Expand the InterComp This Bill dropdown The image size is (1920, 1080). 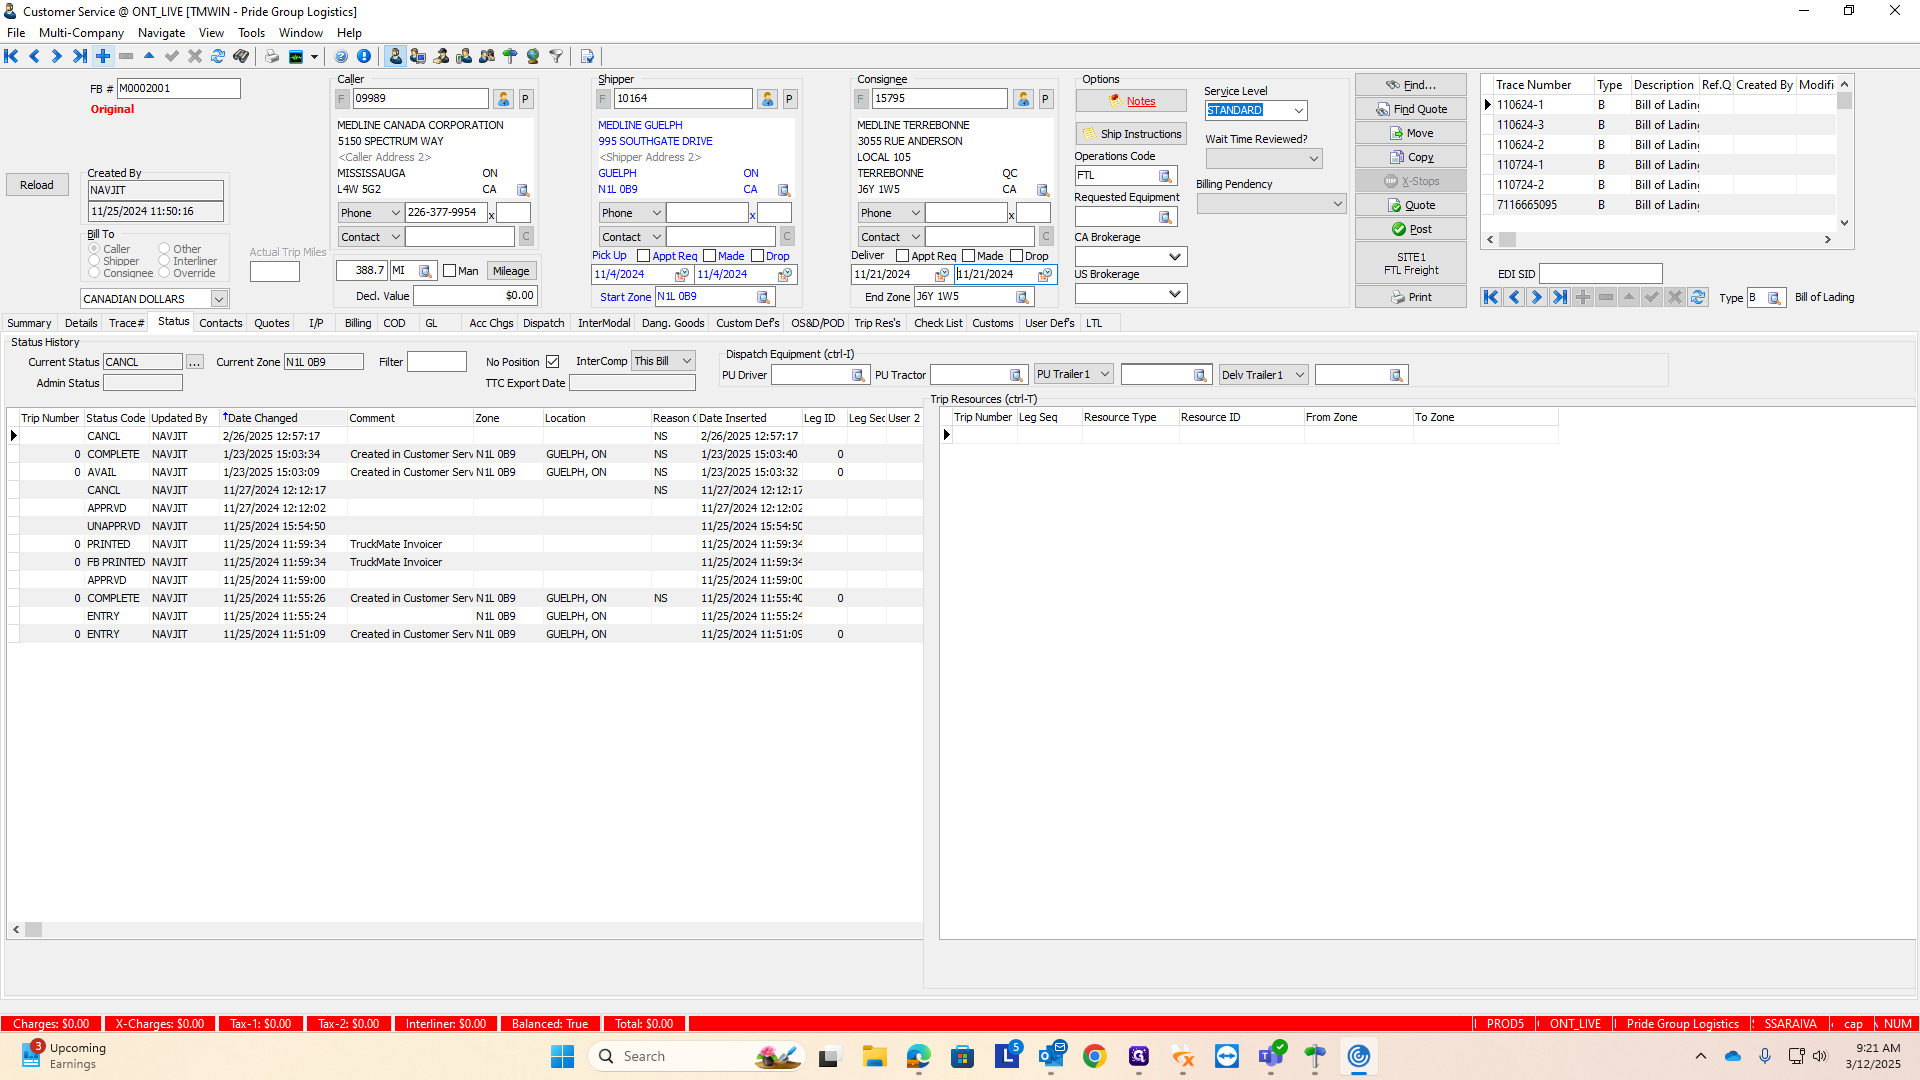(x=687, y=361)
